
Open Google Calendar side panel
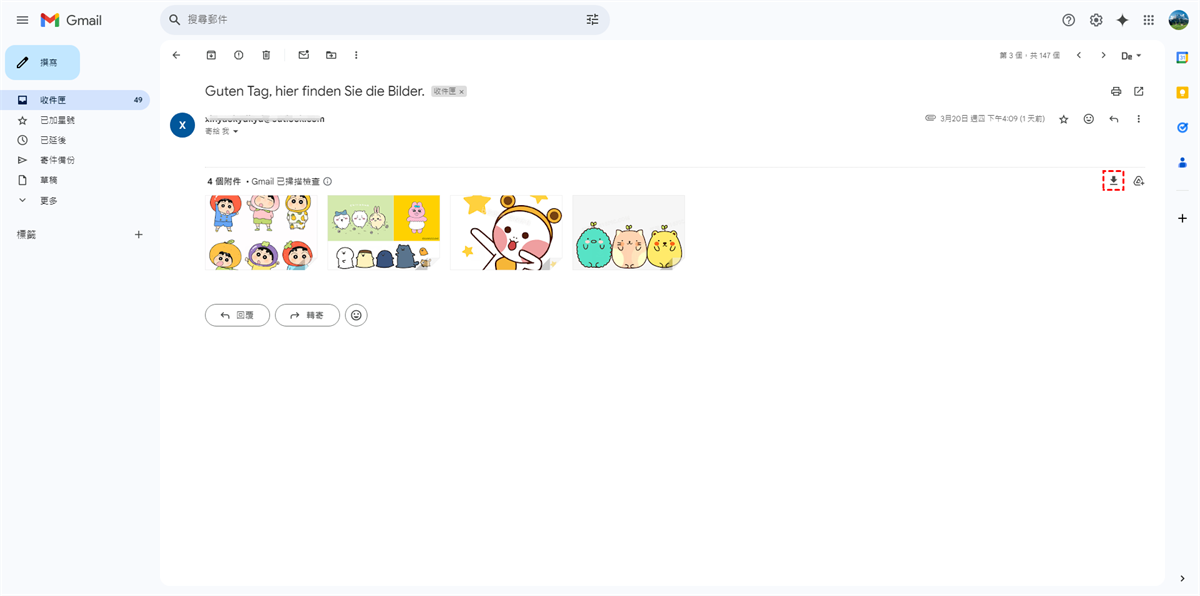[x=1183, y=57]
